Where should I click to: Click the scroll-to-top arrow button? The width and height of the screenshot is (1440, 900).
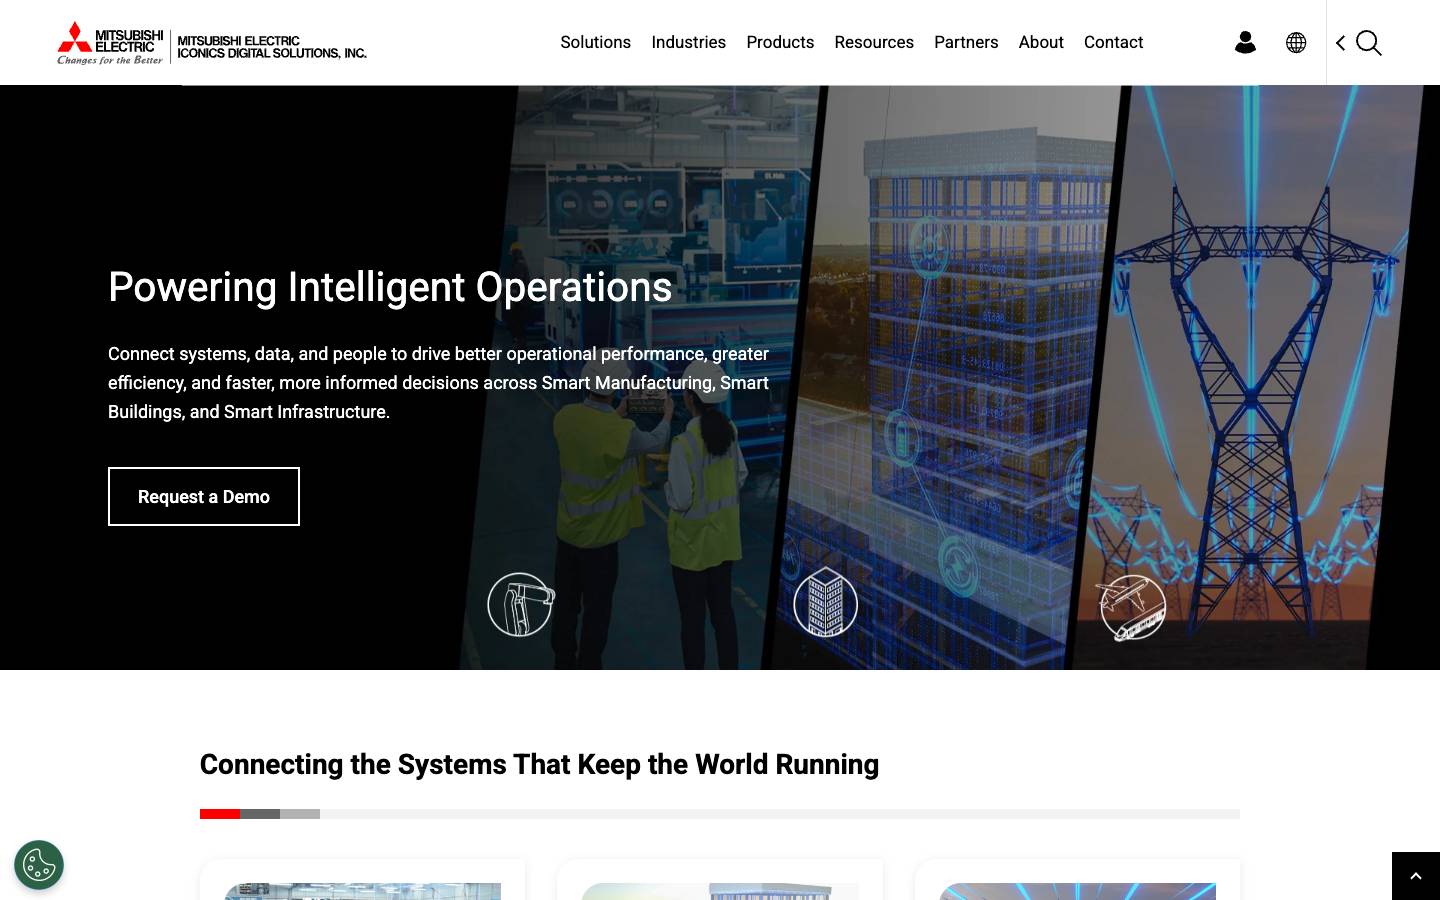tap(1416, 876)
